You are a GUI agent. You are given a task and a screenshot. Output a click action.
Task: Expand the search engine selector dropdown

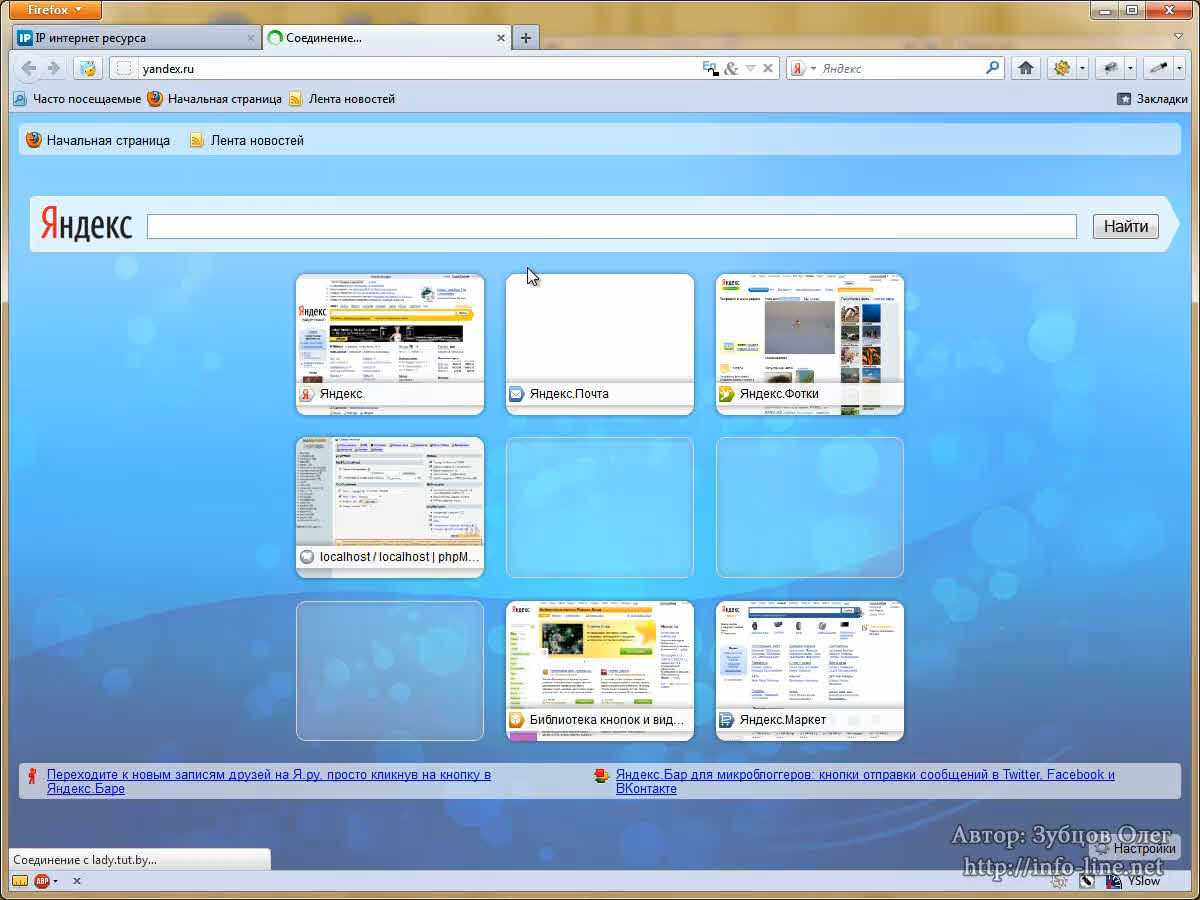click(x=813, y=69)
